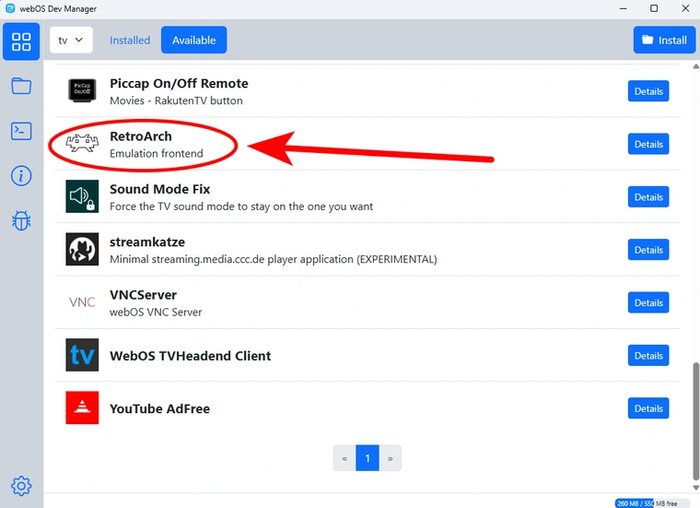The height and width of the screenshot is (508, 700).
Task: Expand the tv device dropdown
Action: 71,40
